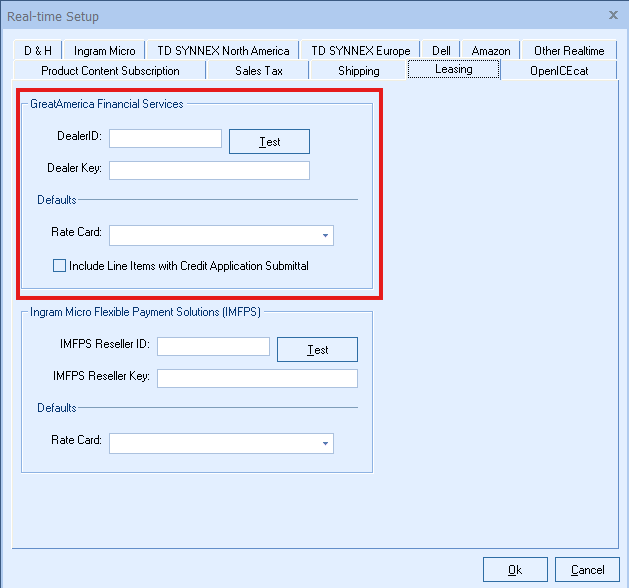
Task: Click the Test button beside DealerID
Action: [x=269, y=142]
